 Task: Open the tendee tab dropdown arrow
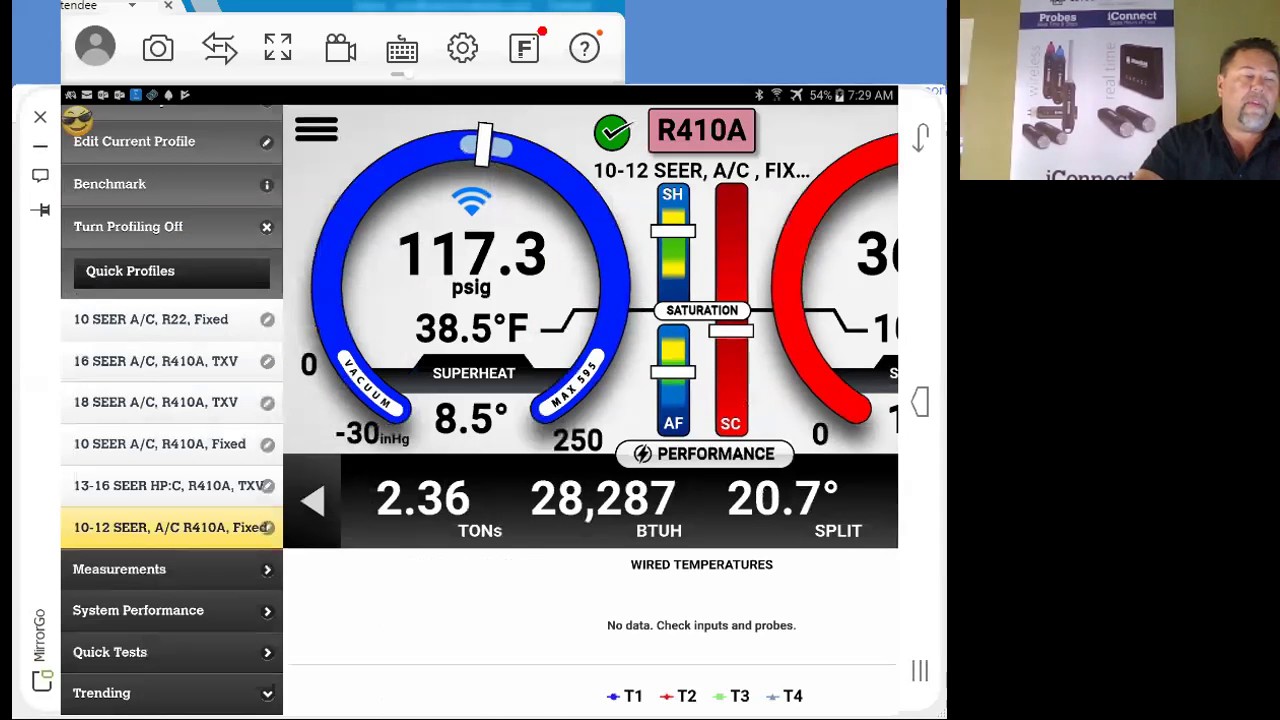point(132,6)
